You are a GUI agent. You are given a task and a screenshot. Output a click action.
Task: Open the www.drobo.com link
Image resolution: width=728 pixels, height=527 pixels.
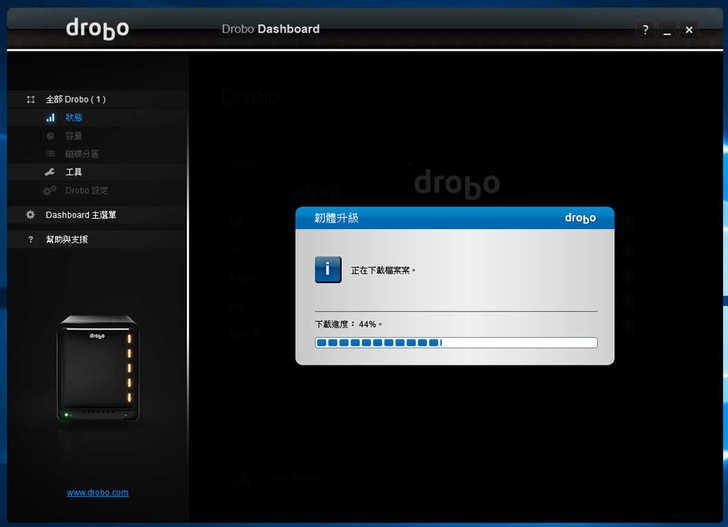point(98,493)
